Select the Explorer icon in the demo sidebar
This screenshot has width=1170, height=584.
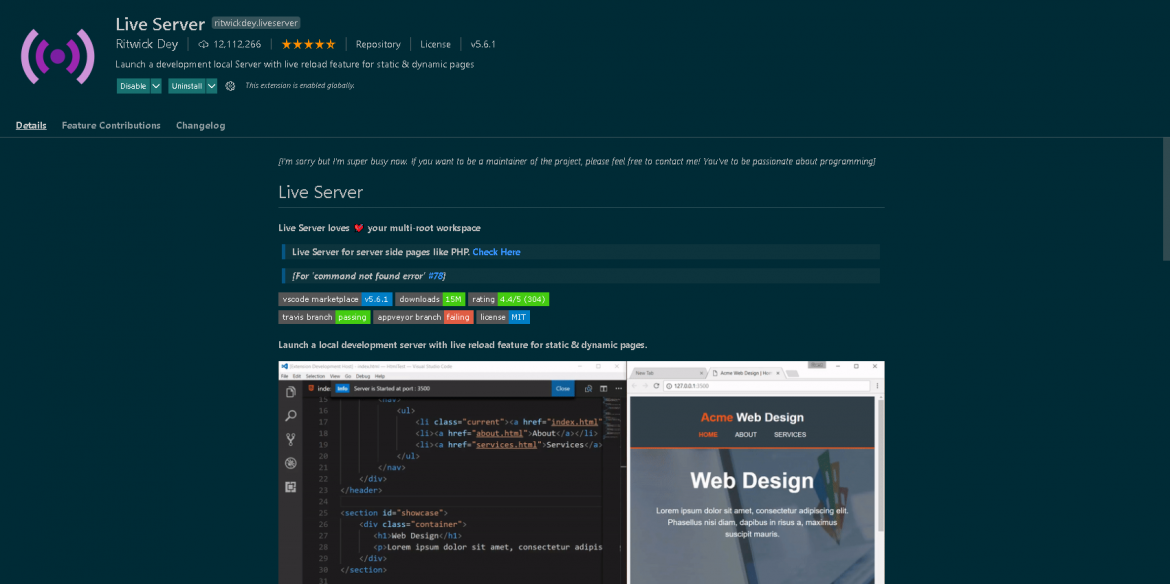pos(291,391)
